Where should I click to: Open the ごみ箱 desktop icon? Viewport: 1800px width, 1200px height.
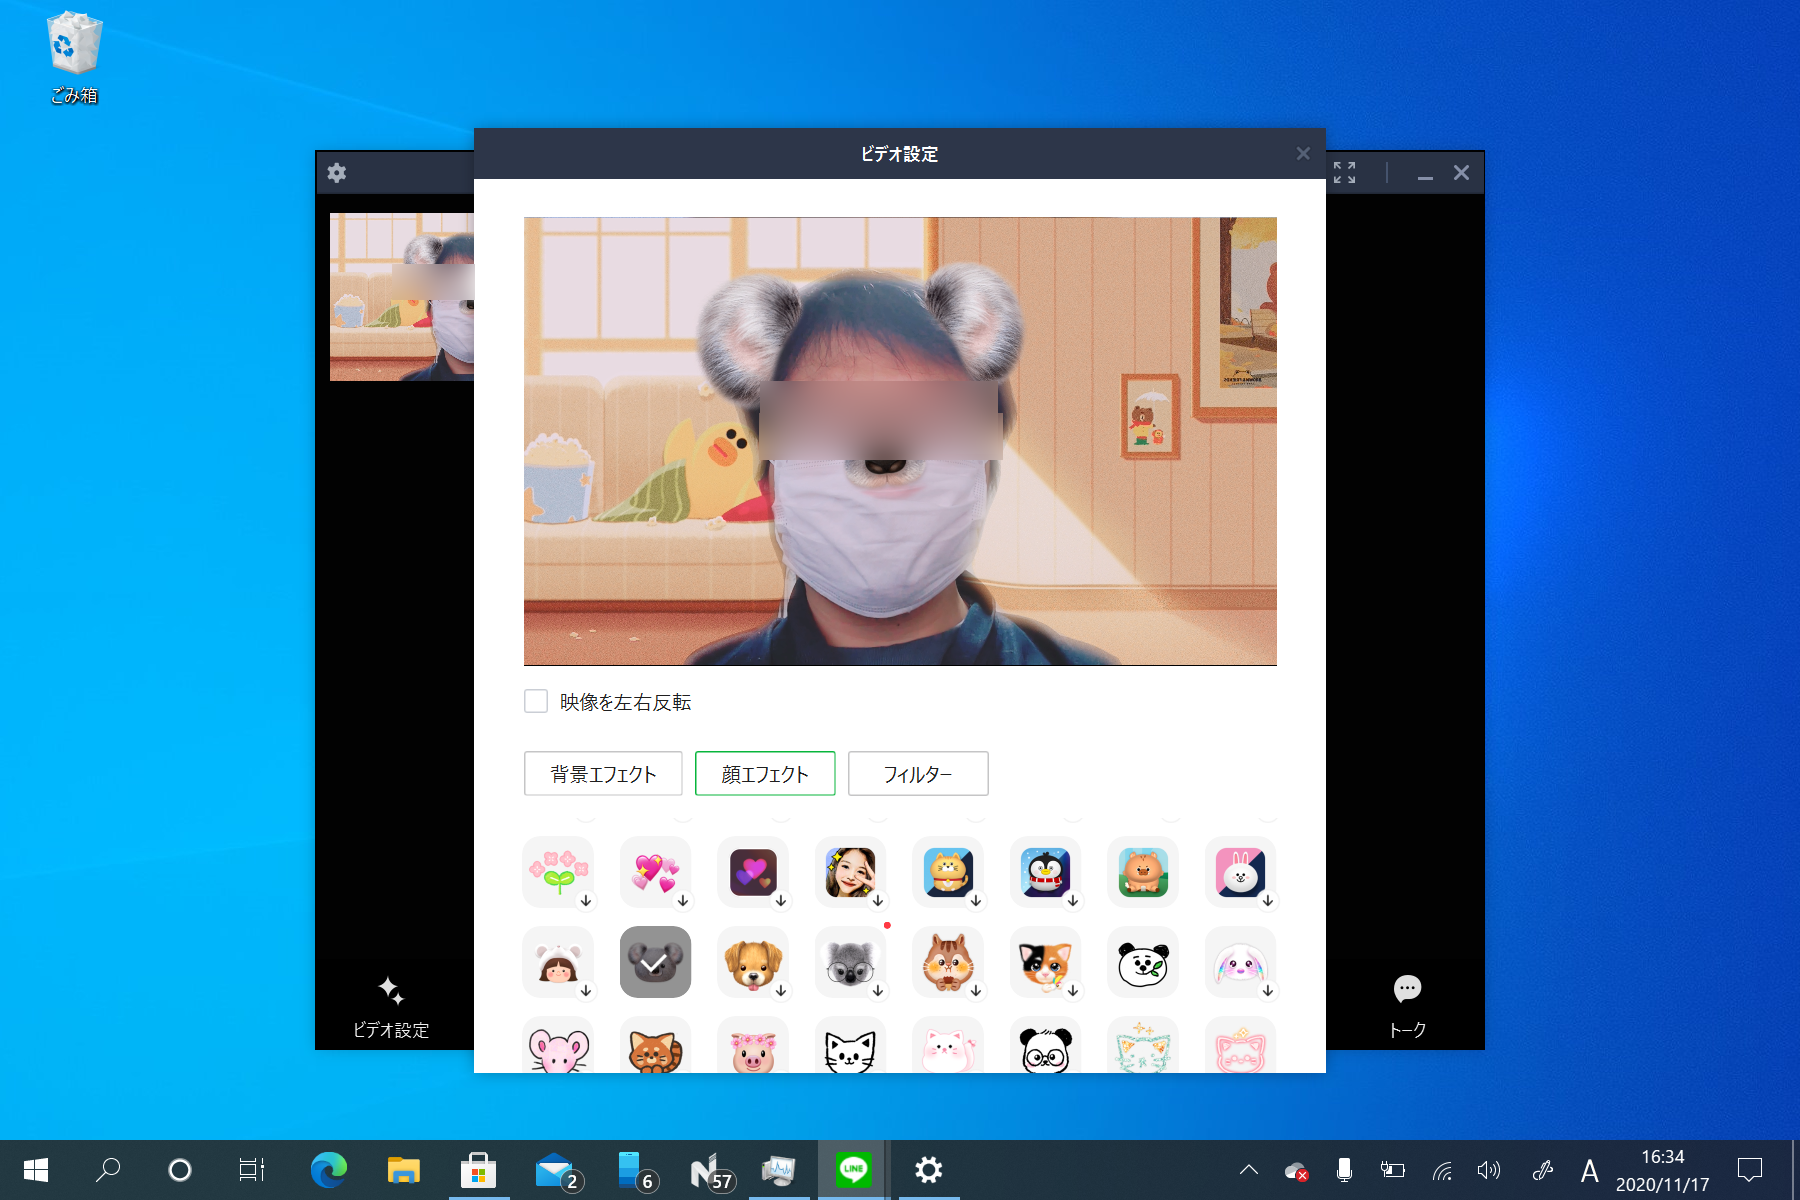click(x=74, y=58)
